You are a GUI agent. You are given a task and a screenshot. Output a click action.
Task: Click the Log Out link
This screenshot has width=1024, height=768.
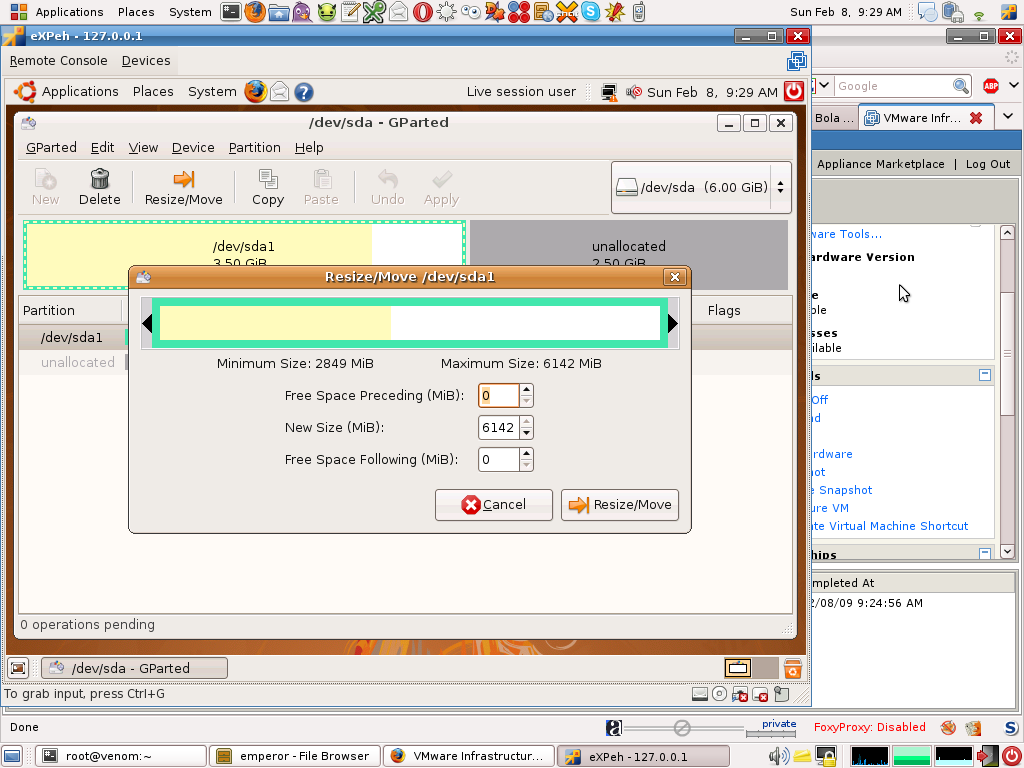tap(987, 164)
